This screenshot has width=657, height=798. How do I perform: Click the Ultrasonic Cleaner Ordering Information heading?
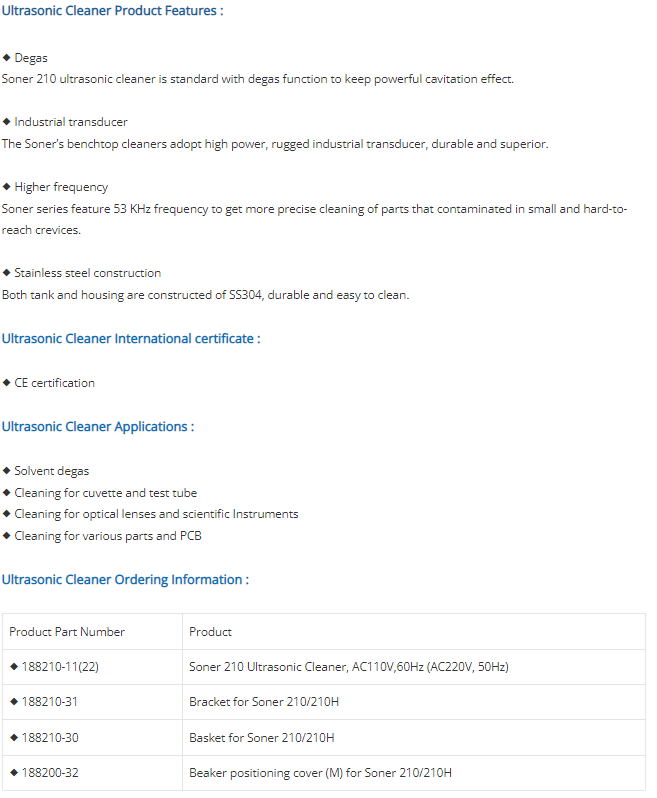125,580
